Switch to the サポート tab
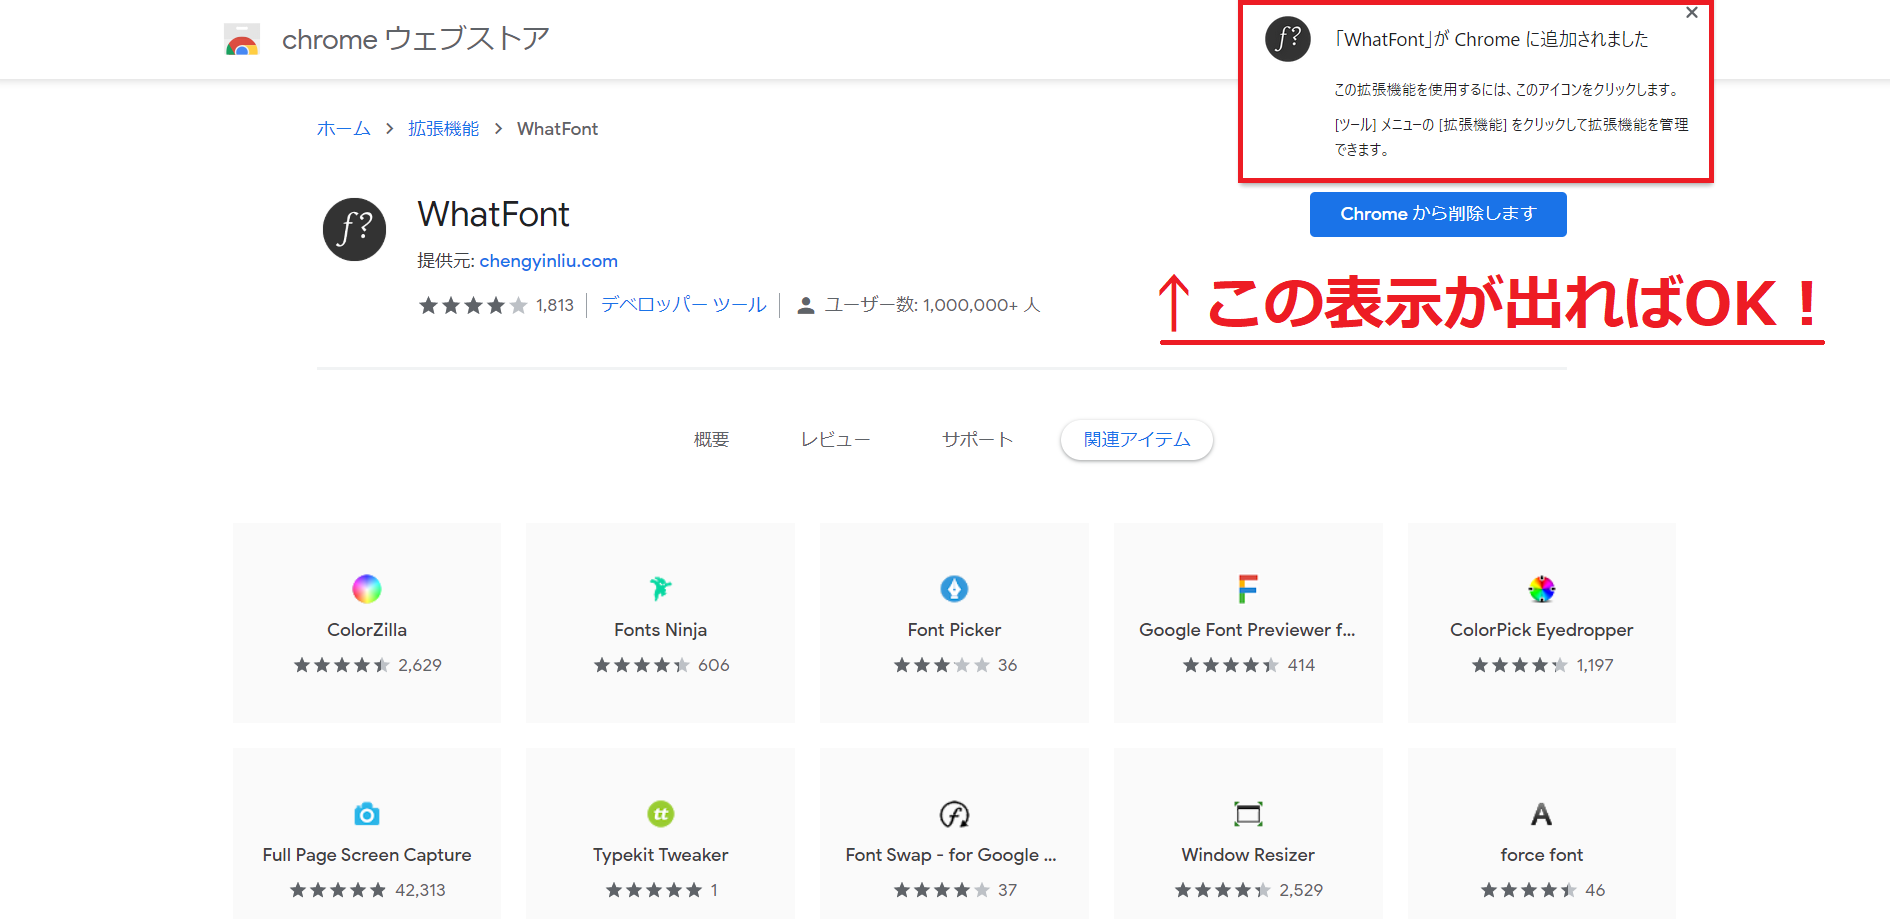The height and width of the screenshot is (919, 1890). point(977,440)
